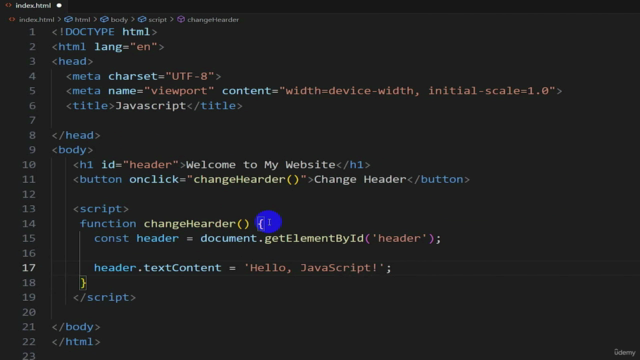Click the function keyword on line 14

coord(108,224)
